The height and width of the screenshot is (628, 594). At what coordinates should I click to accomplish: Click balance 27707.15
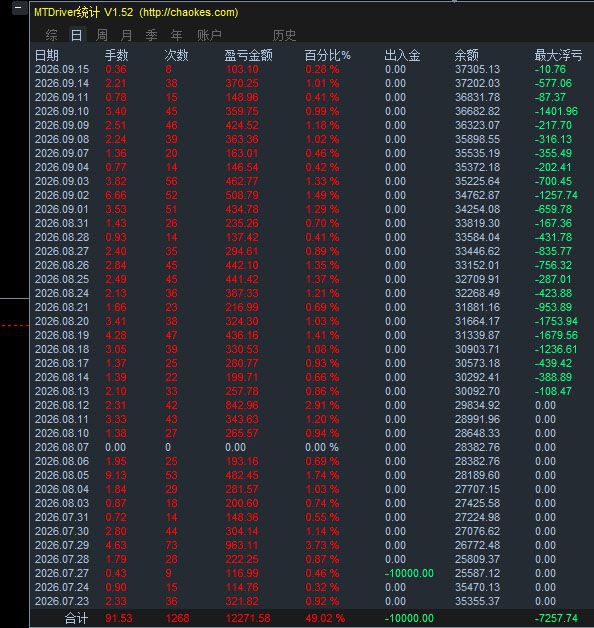click(477, 489)
